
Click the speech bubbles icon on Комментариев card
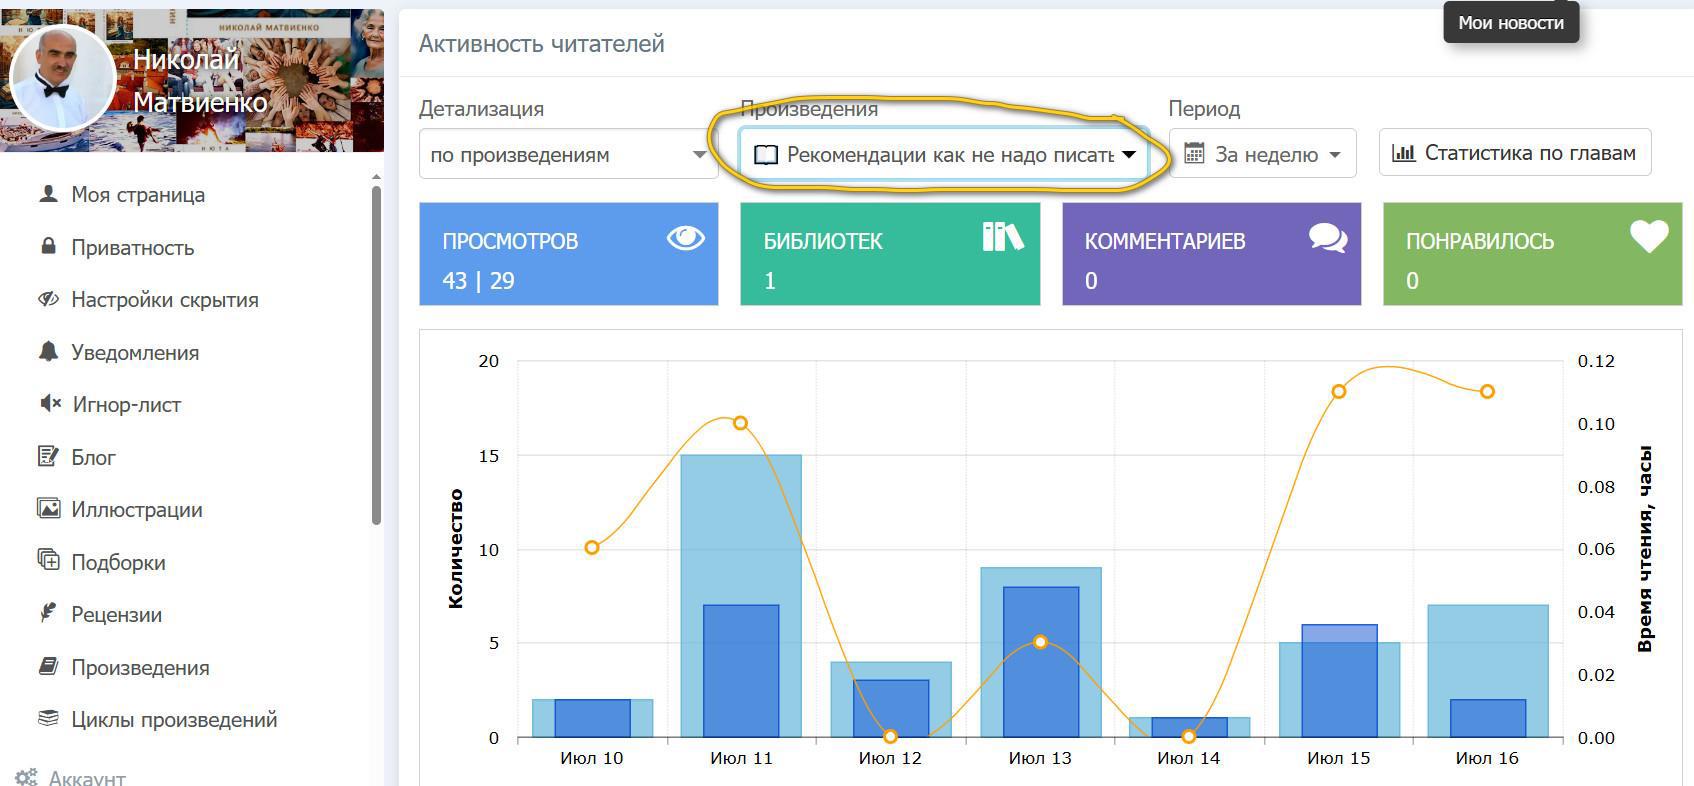point(1327,238)
